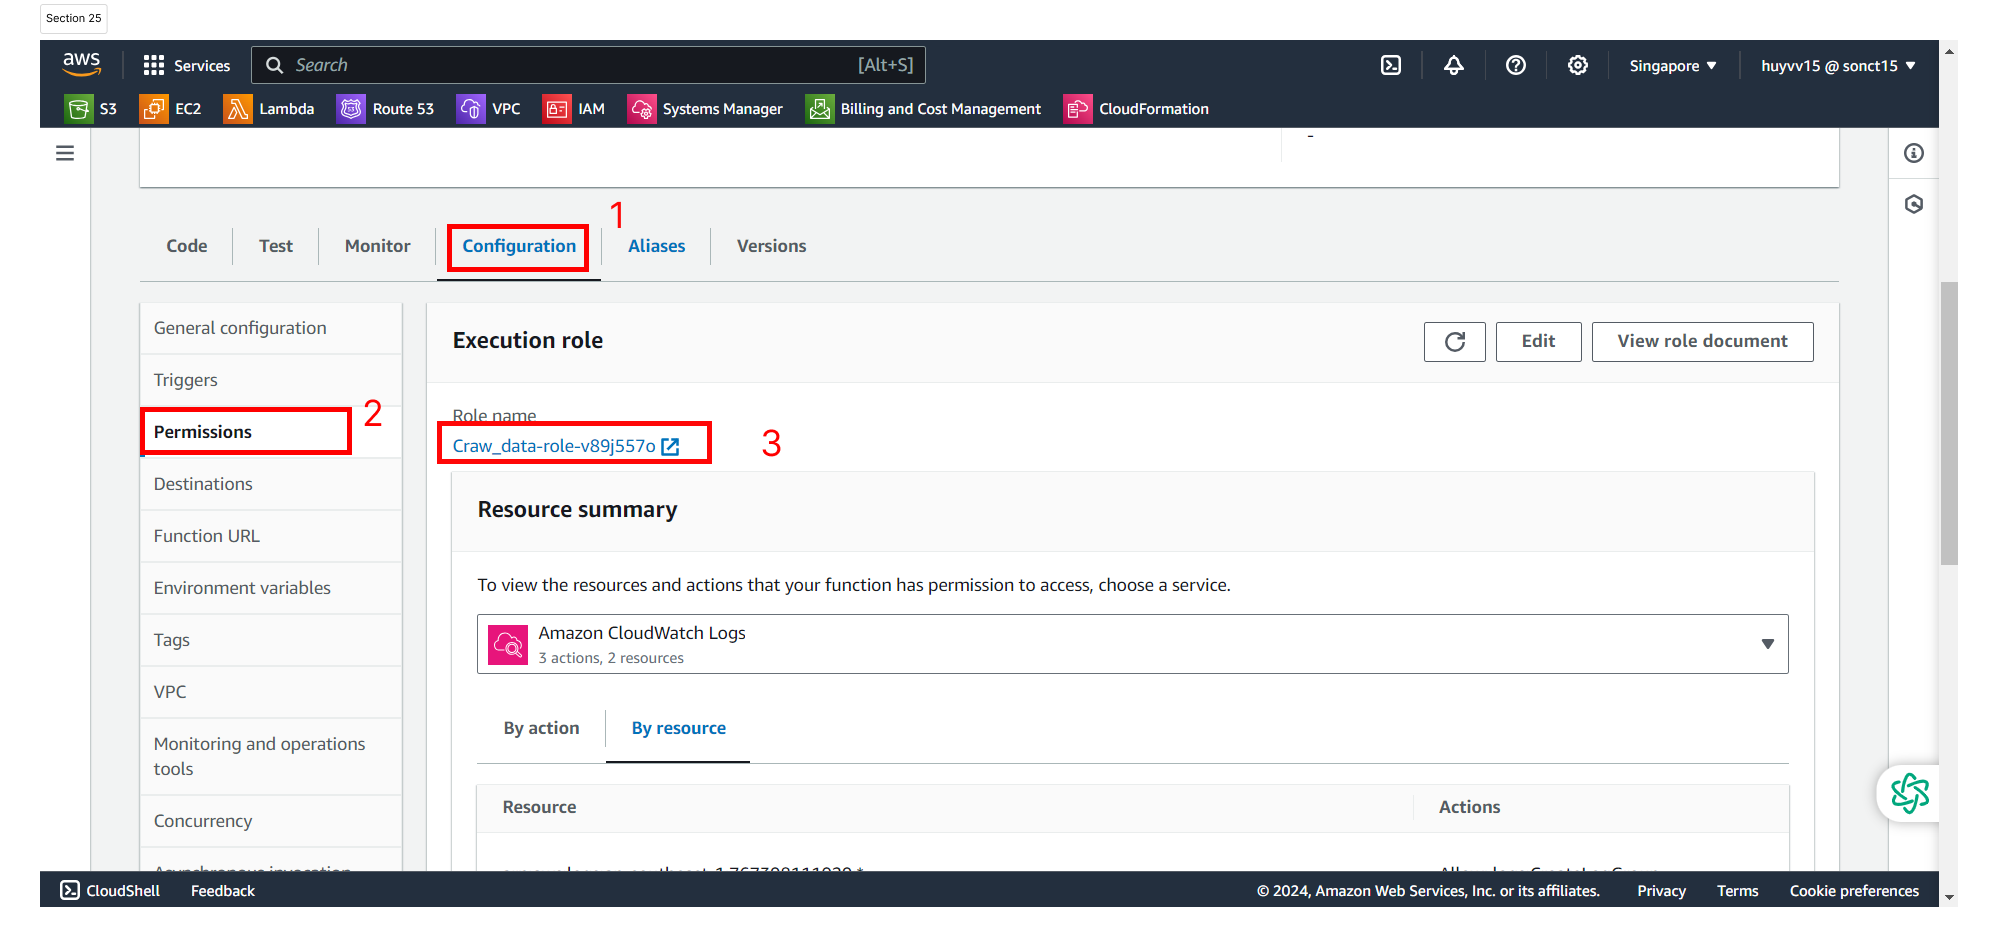Image resolution: width=1998 pixels, height=947 pixels.
Task: Open the Route 53 favorite icon
Action: click(x=351, y=108)
